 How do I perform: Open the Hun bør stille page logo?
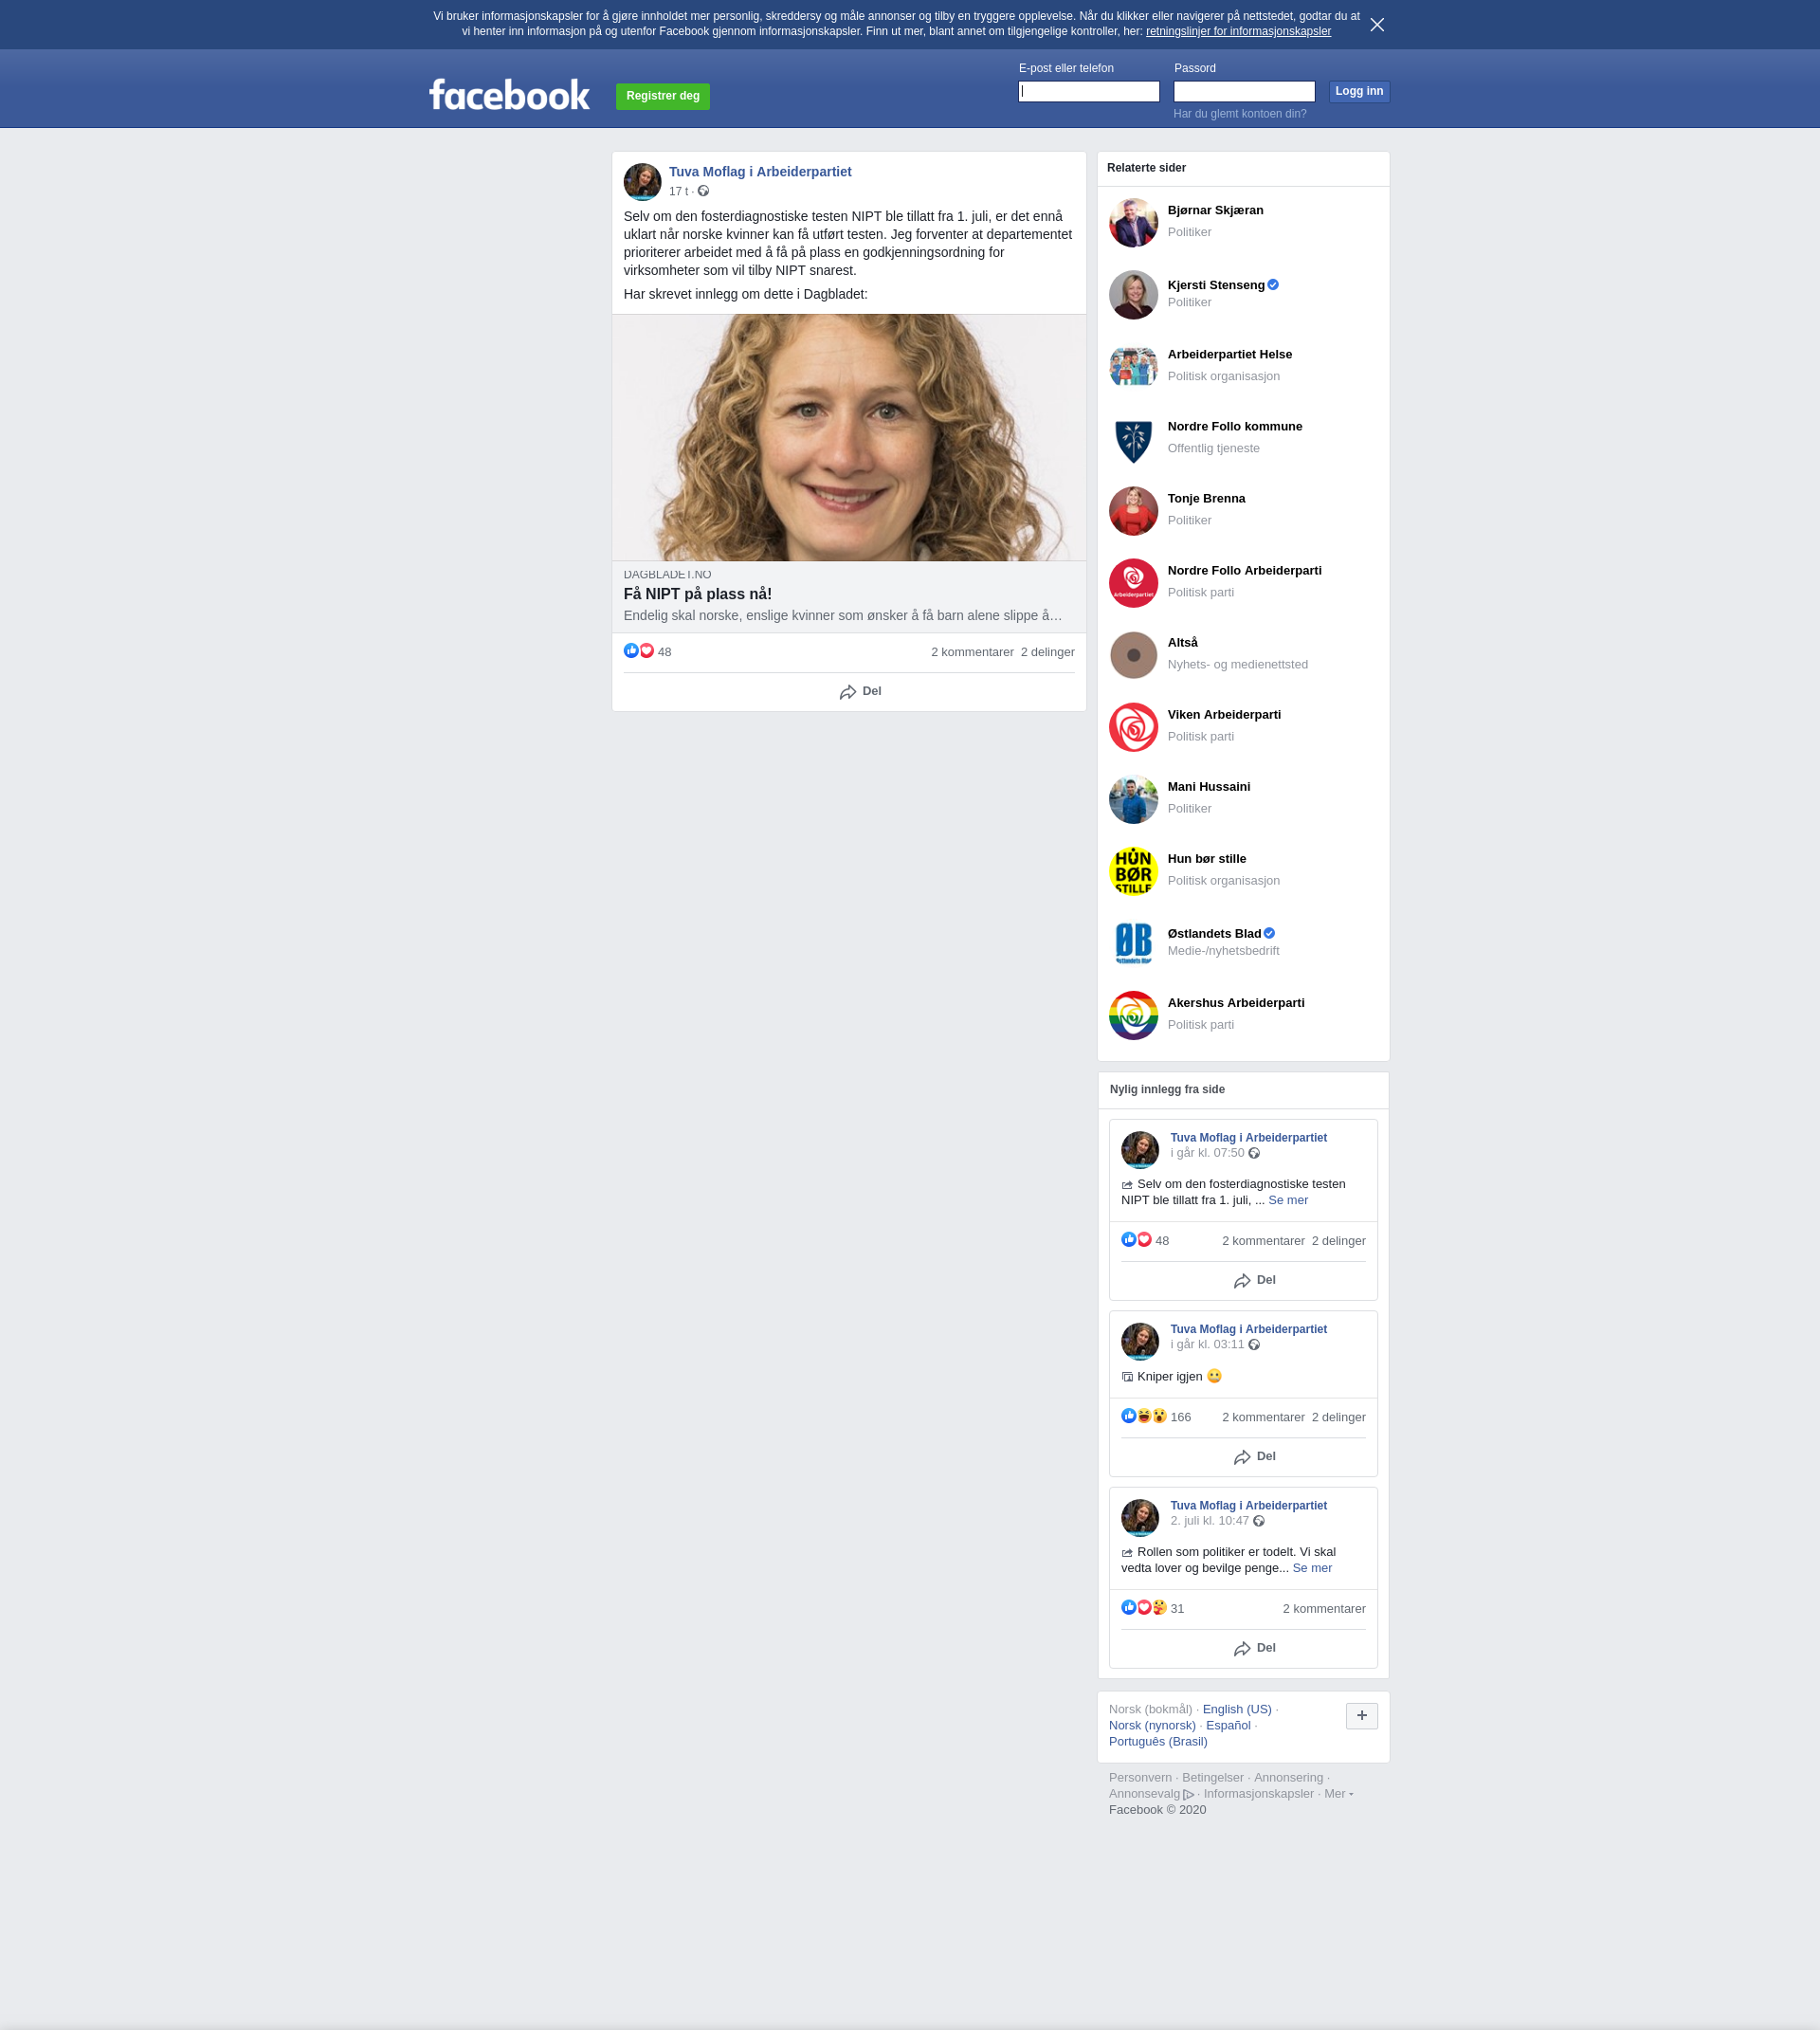(1133, 871)
